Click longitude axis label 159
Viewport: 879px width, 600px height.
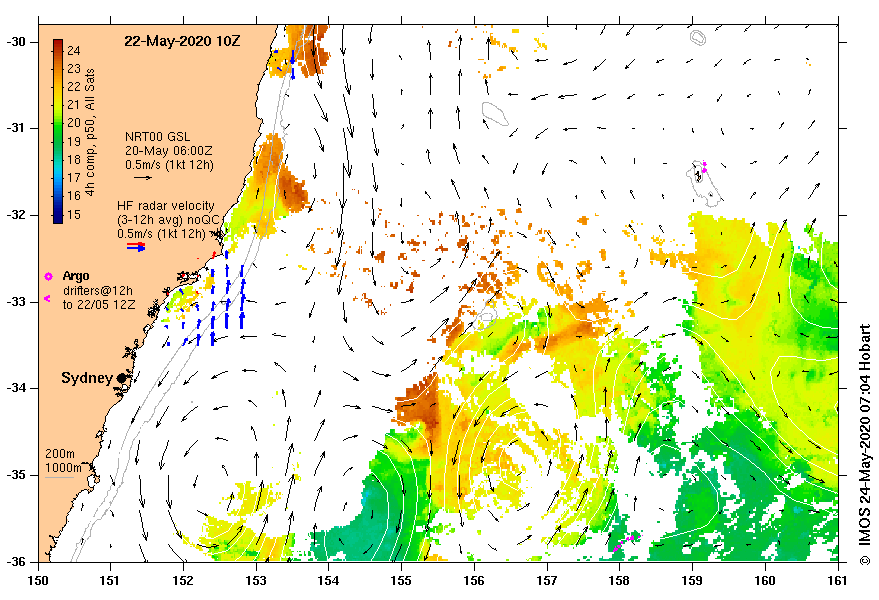[692, 580]
